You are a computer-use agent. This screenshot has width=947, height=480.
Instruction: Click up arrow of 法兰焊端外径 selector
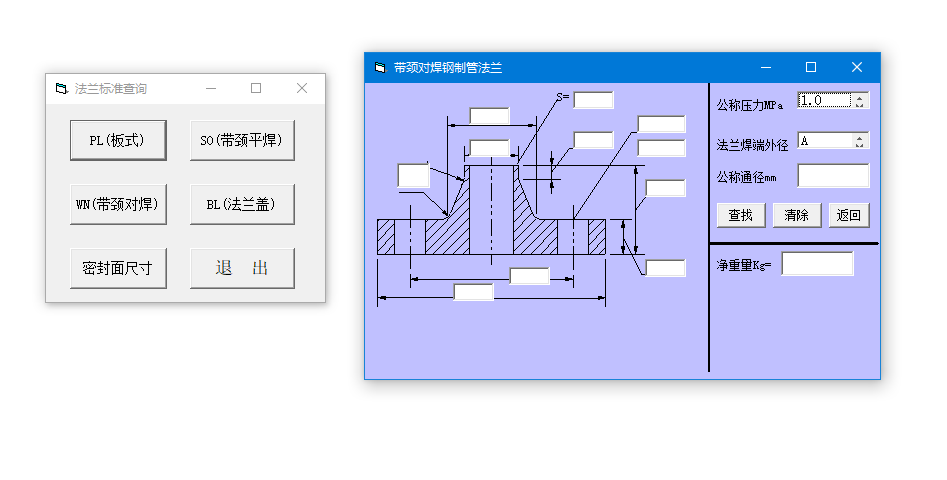pyautogui.click(x=860, y=137)
